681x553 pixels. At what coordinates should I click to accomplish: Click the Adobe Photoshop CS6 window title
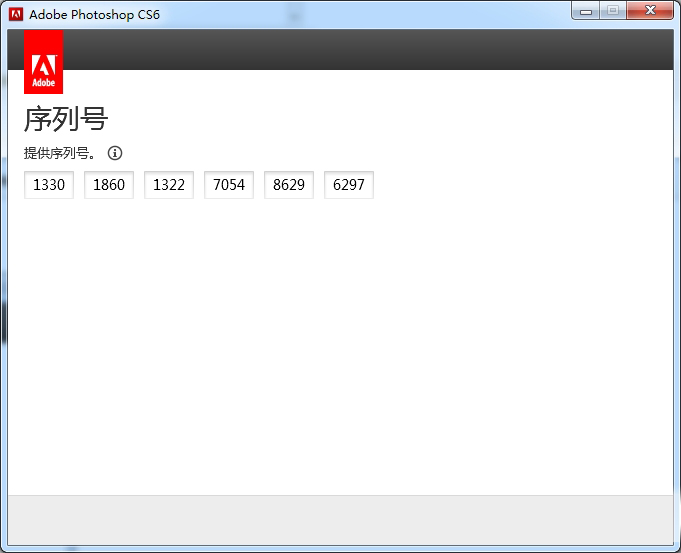click(x=94, y=15)
